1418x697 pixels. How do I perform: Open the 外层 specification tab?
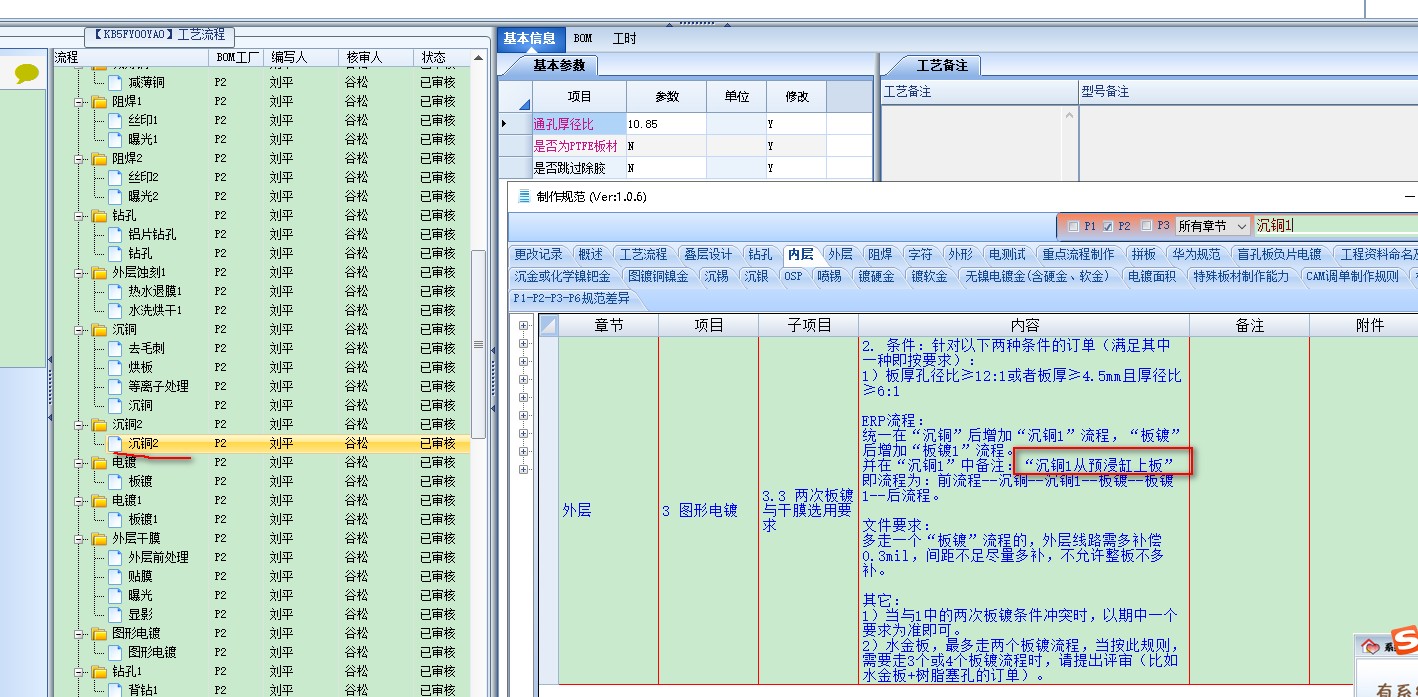point(840,254)
